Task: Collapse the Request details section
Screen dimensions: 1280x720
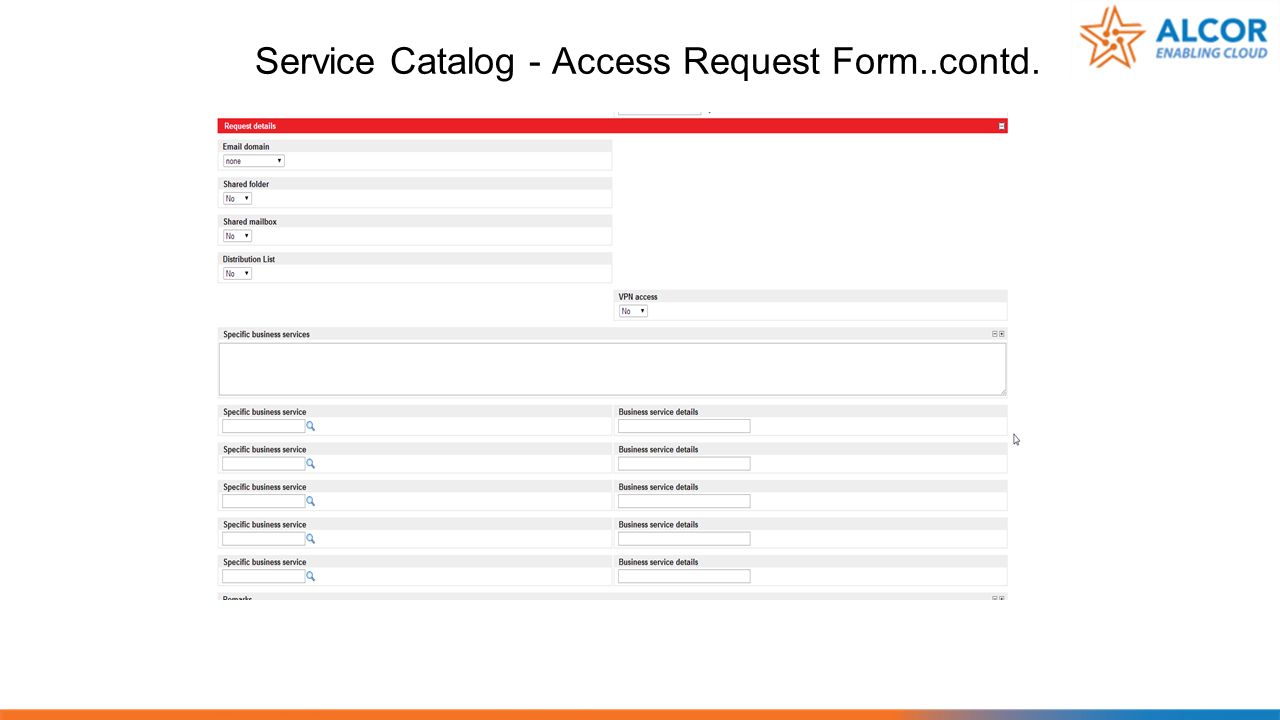Action: pyautogui.click(x=1001, y=126)
